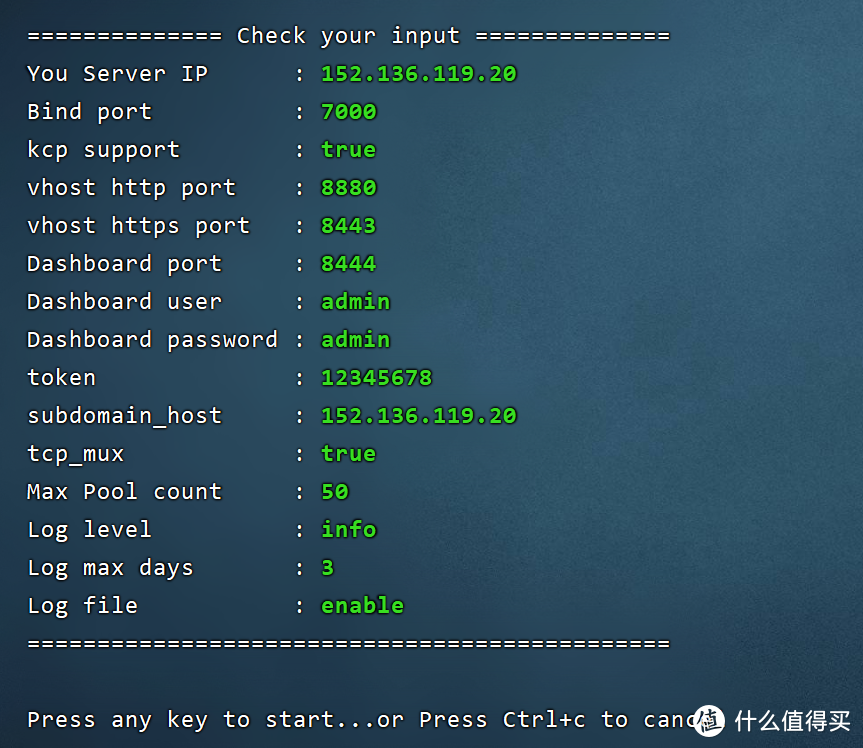
Task: Click the Bind port value 7000
Action: point(348,112)
